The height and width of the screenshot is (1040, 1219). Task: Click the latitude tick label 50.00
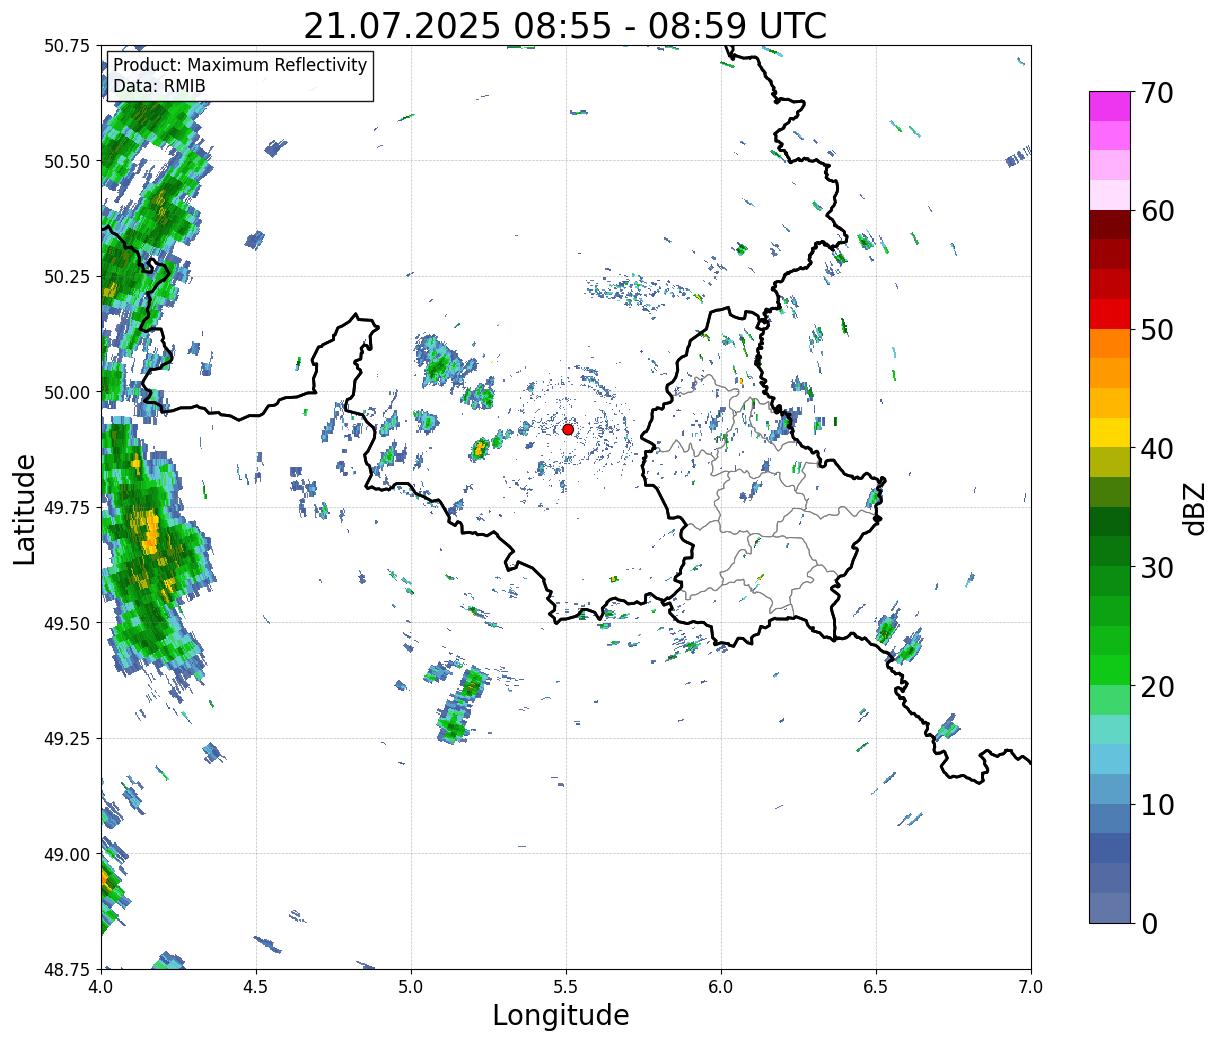[67, 392]
